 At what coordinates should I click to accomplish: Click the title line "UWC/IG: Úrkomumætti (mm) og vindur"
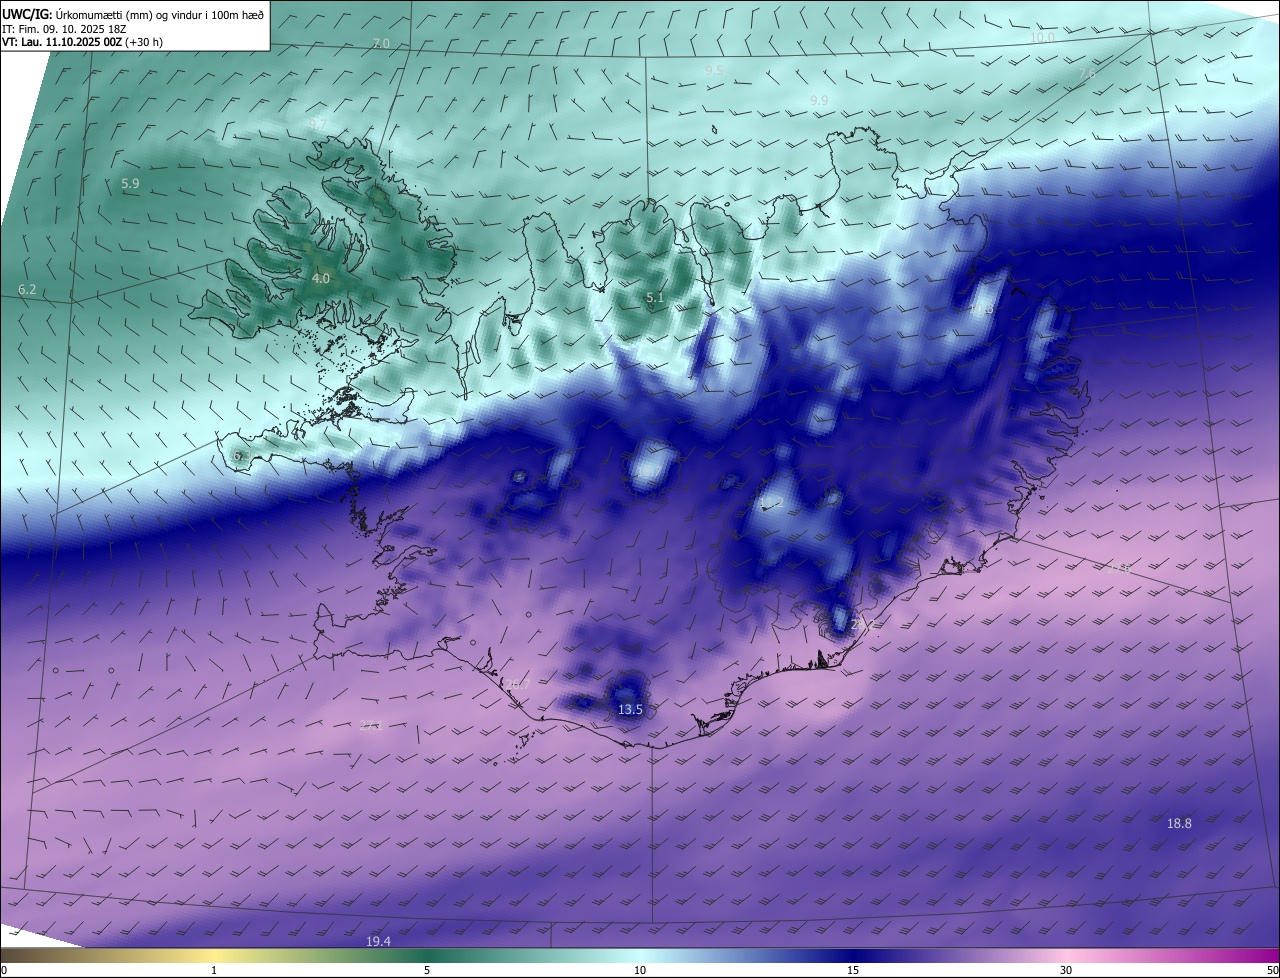[133, 13]
